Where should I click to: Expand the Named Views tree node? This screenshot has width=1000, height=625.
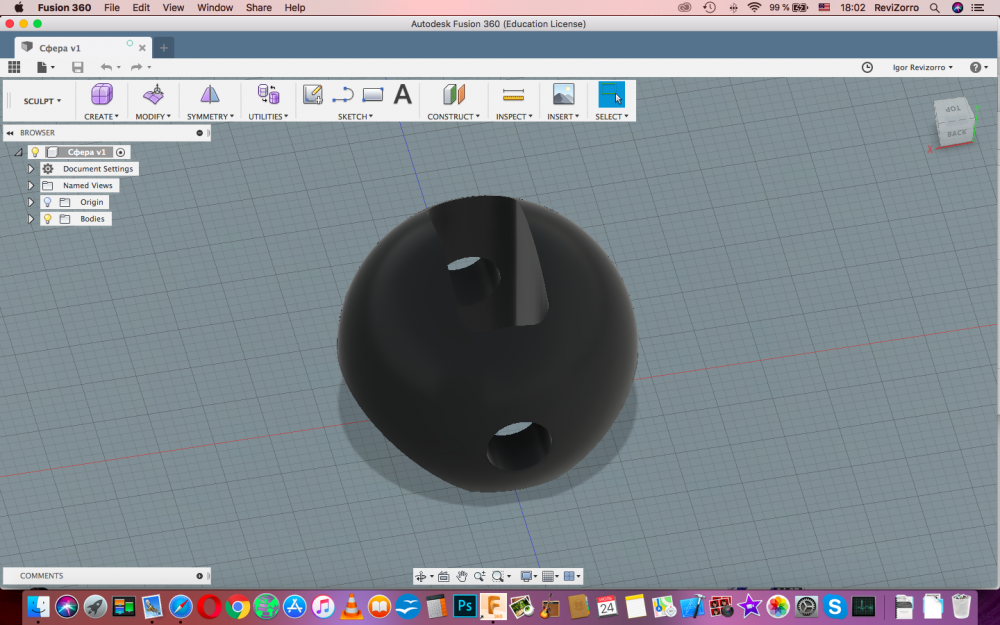point(31,186)
